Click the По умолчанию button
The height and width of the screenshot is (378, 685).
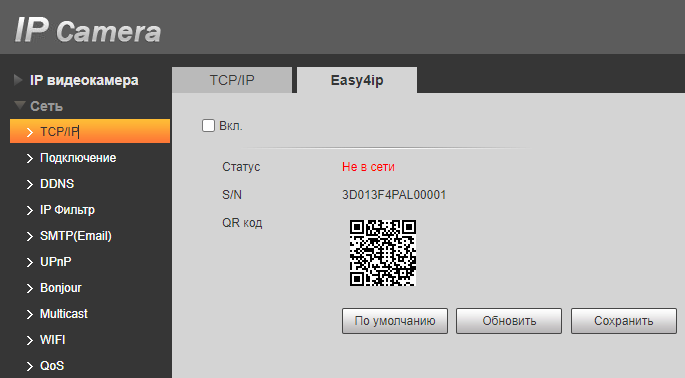pos(395,321)
